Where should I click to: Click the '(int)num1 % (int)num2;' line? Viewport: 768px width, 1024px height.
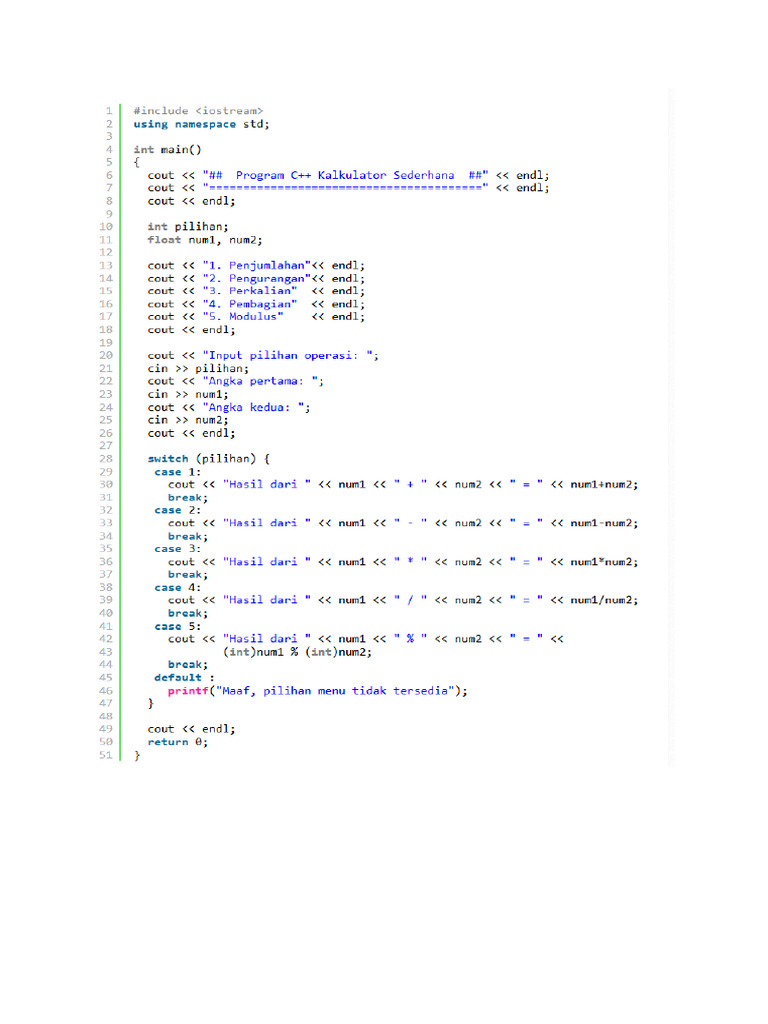tap(297, 652)
